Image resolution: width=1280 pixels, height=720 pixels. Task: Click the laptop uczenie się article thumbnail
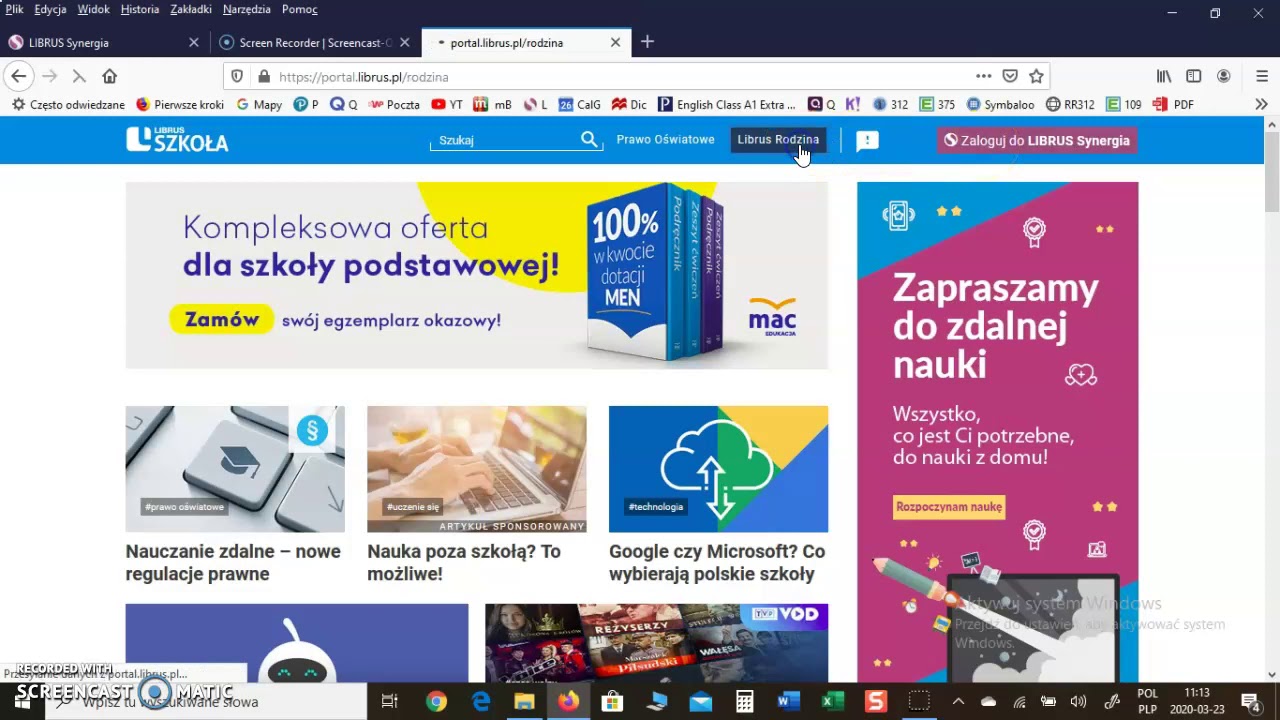coord(476,469)
